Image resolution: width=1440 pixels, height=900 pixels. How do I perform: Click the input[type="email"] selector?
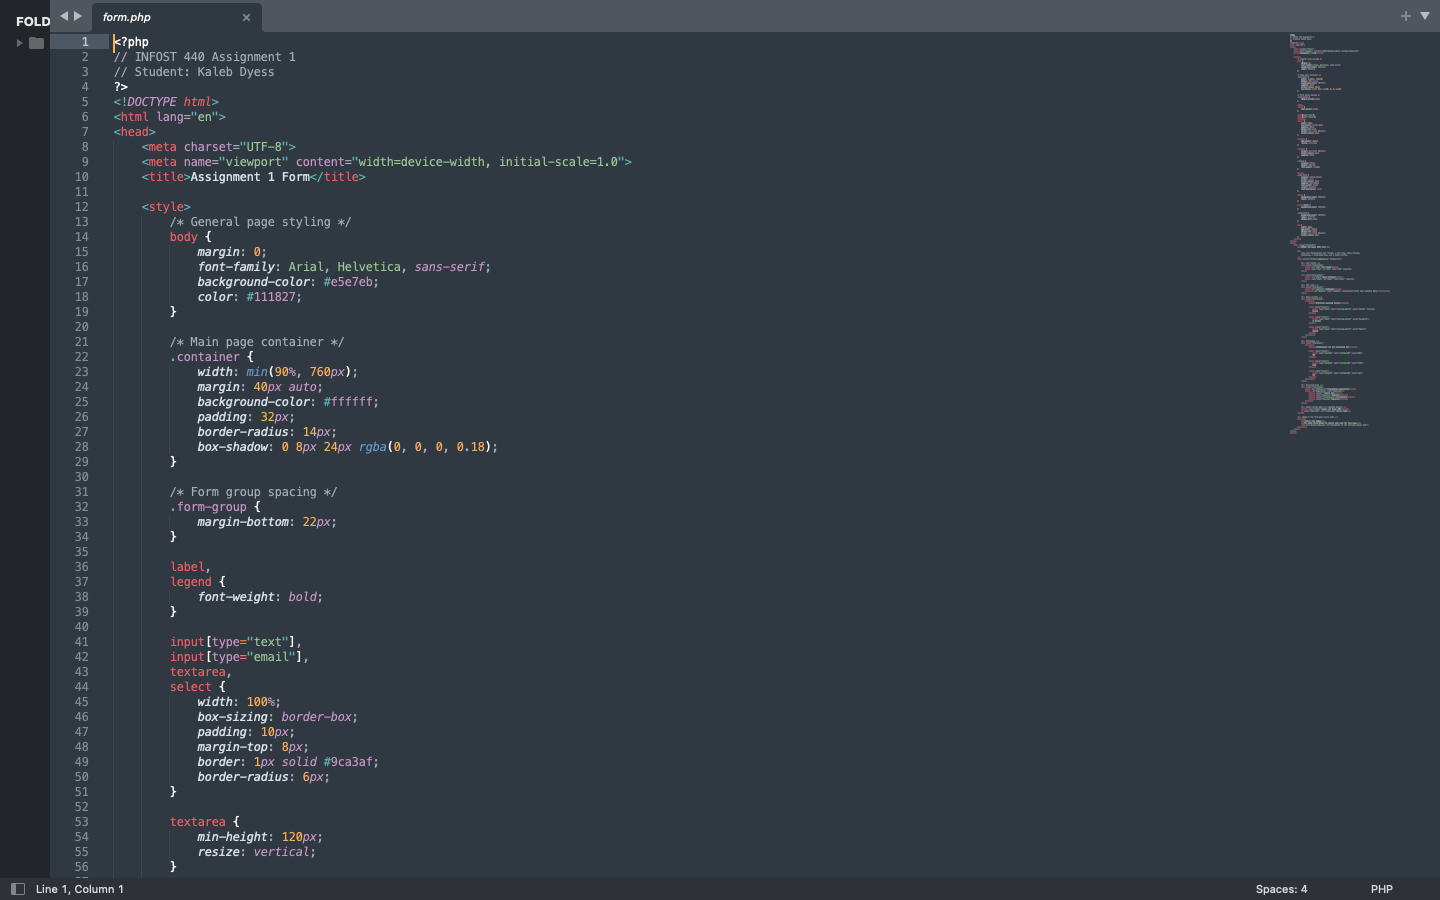[236, 657]
